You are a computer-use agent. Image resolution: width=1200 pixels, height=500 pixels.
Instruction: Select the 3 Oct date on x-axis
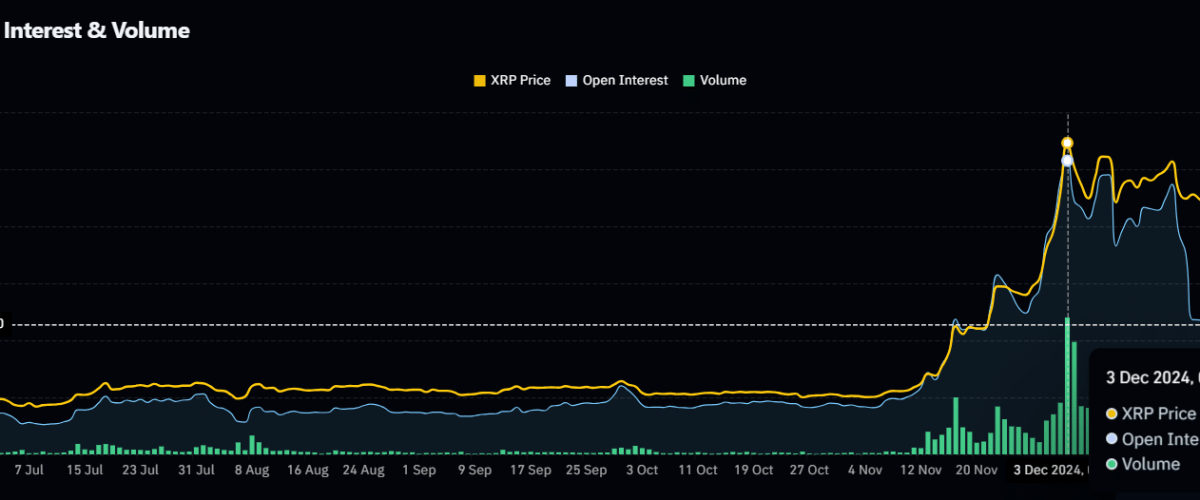(x=642, y=469)
